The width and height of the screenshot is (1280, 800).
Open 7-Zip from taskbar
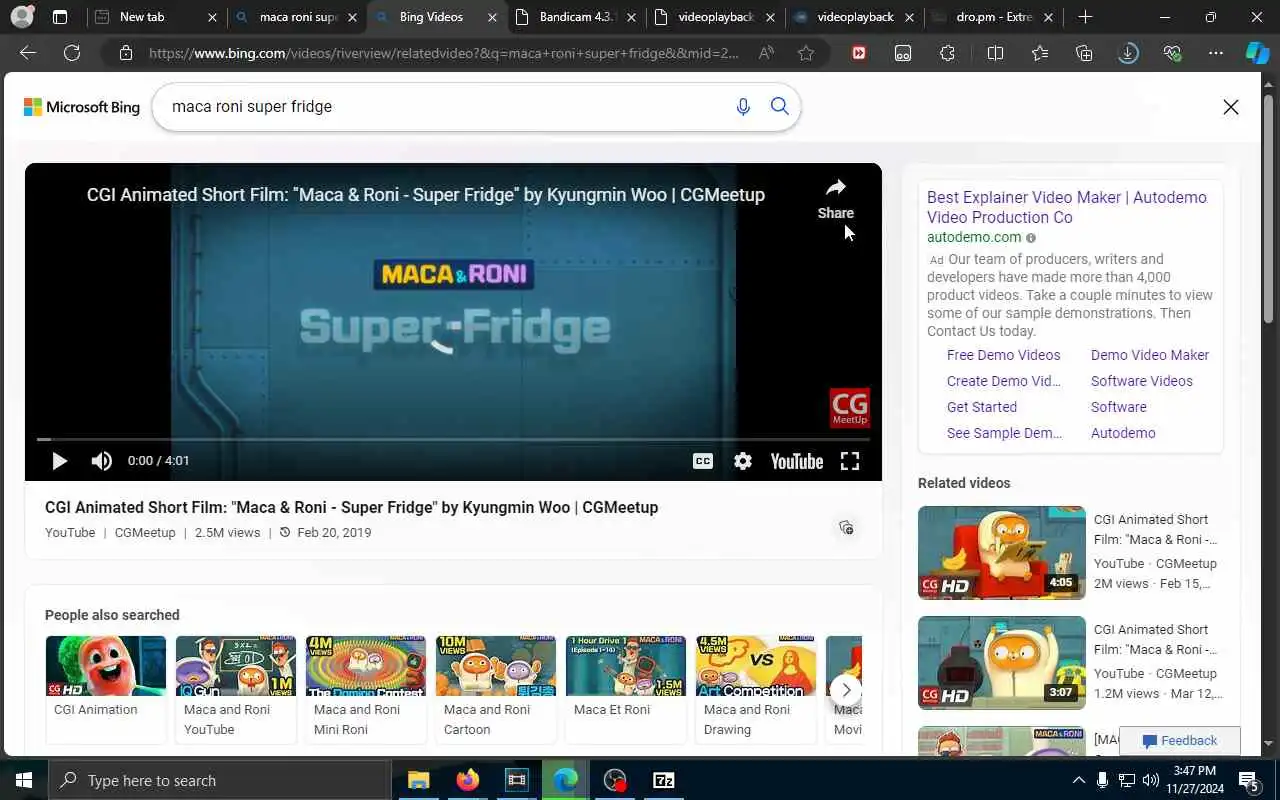click(664, 780)
